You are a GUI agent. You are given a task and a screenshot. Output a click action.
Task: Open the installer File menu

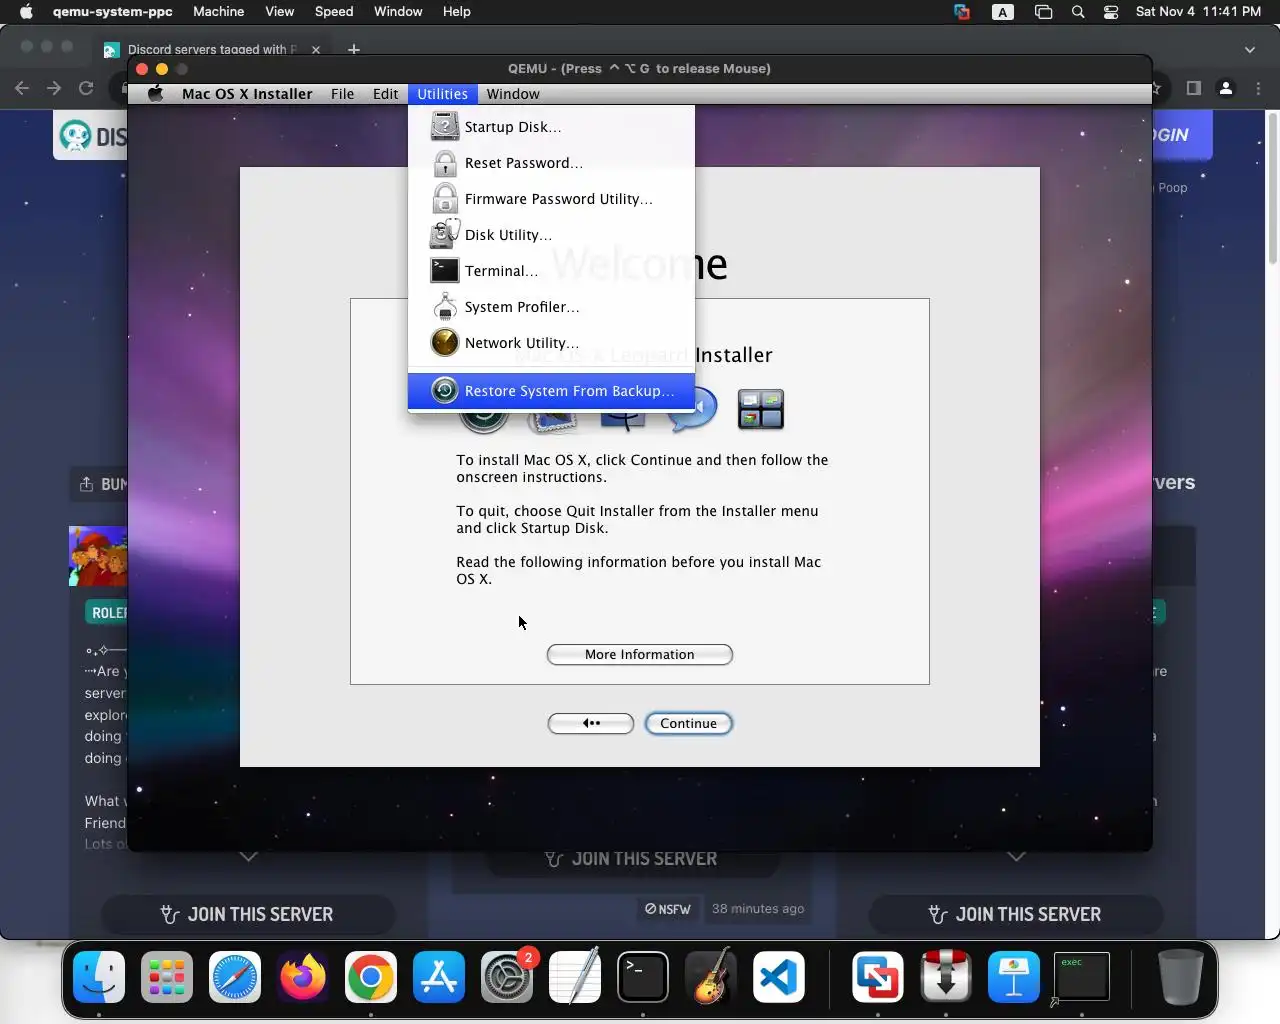pyautogui.click(x=342, y=94)
